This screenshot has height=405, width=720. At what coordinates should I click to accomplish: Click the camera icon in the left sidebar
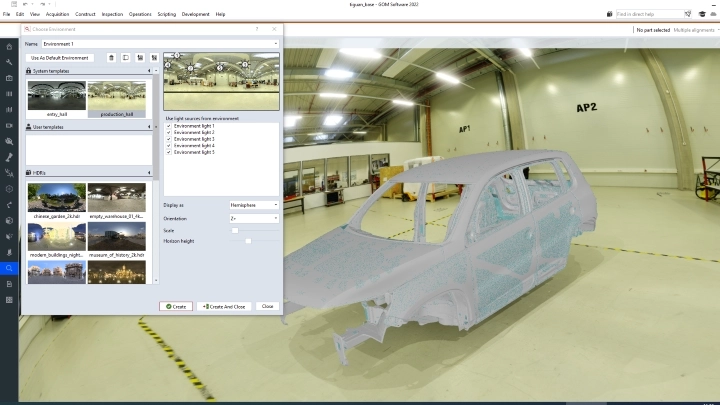(9, 78)
